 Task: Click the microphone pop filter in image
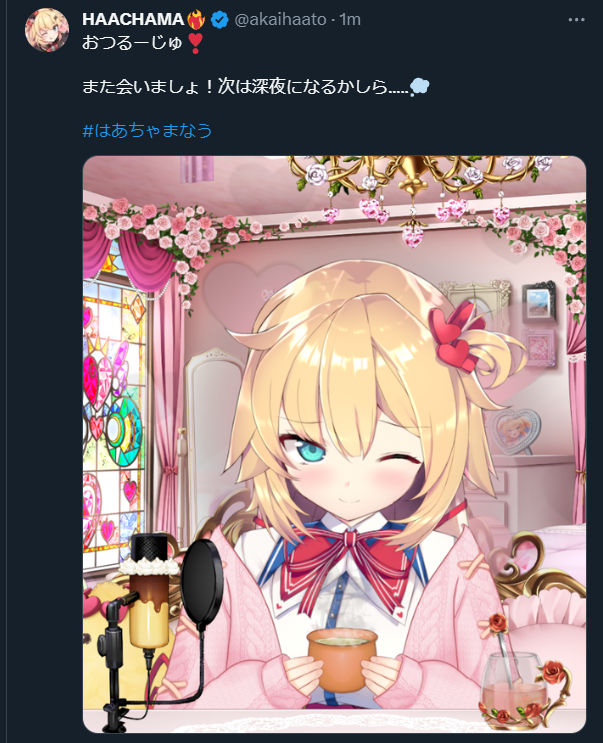tap(202, 582)
